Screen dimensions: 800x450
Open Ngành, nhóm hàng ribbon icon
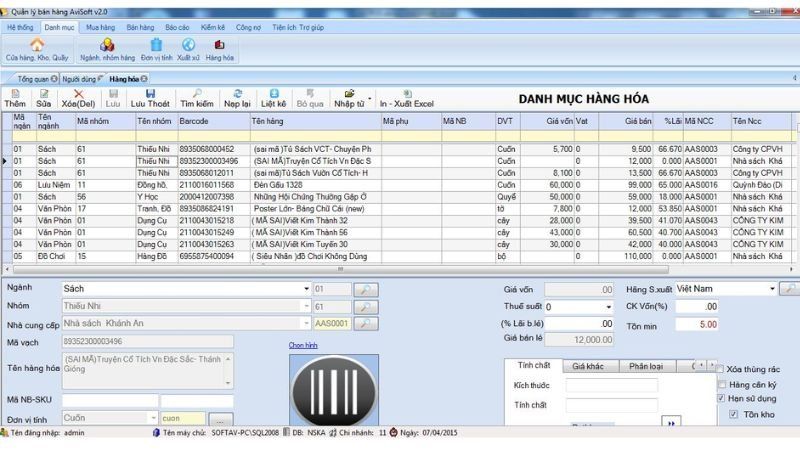(x=106, y=45)
